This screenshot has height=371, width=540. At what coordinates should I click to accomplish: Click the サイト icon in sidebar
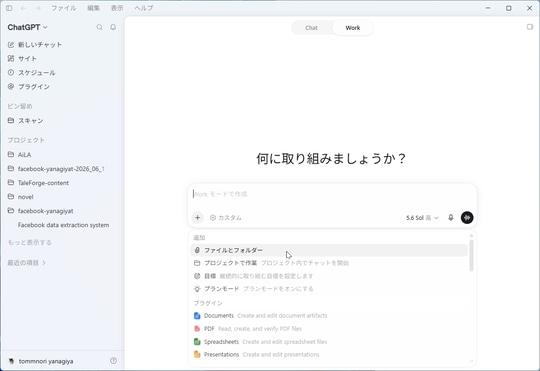(x=11, y=59)
